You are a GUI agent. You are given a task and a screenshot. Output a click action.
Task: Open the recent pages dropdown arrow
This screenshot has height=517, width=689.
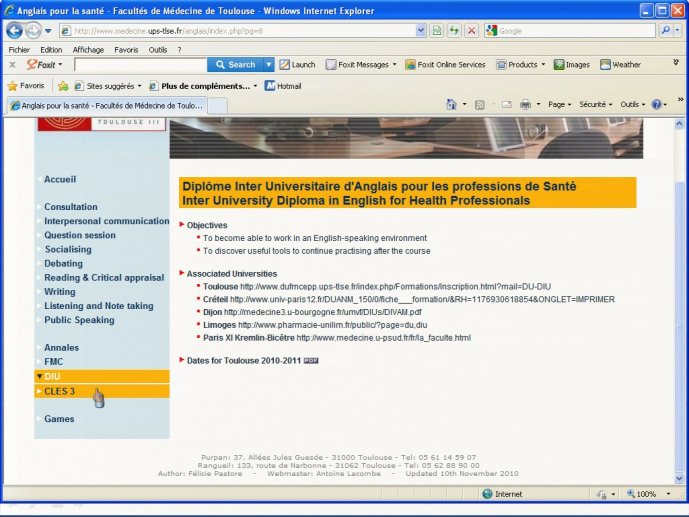48,31
